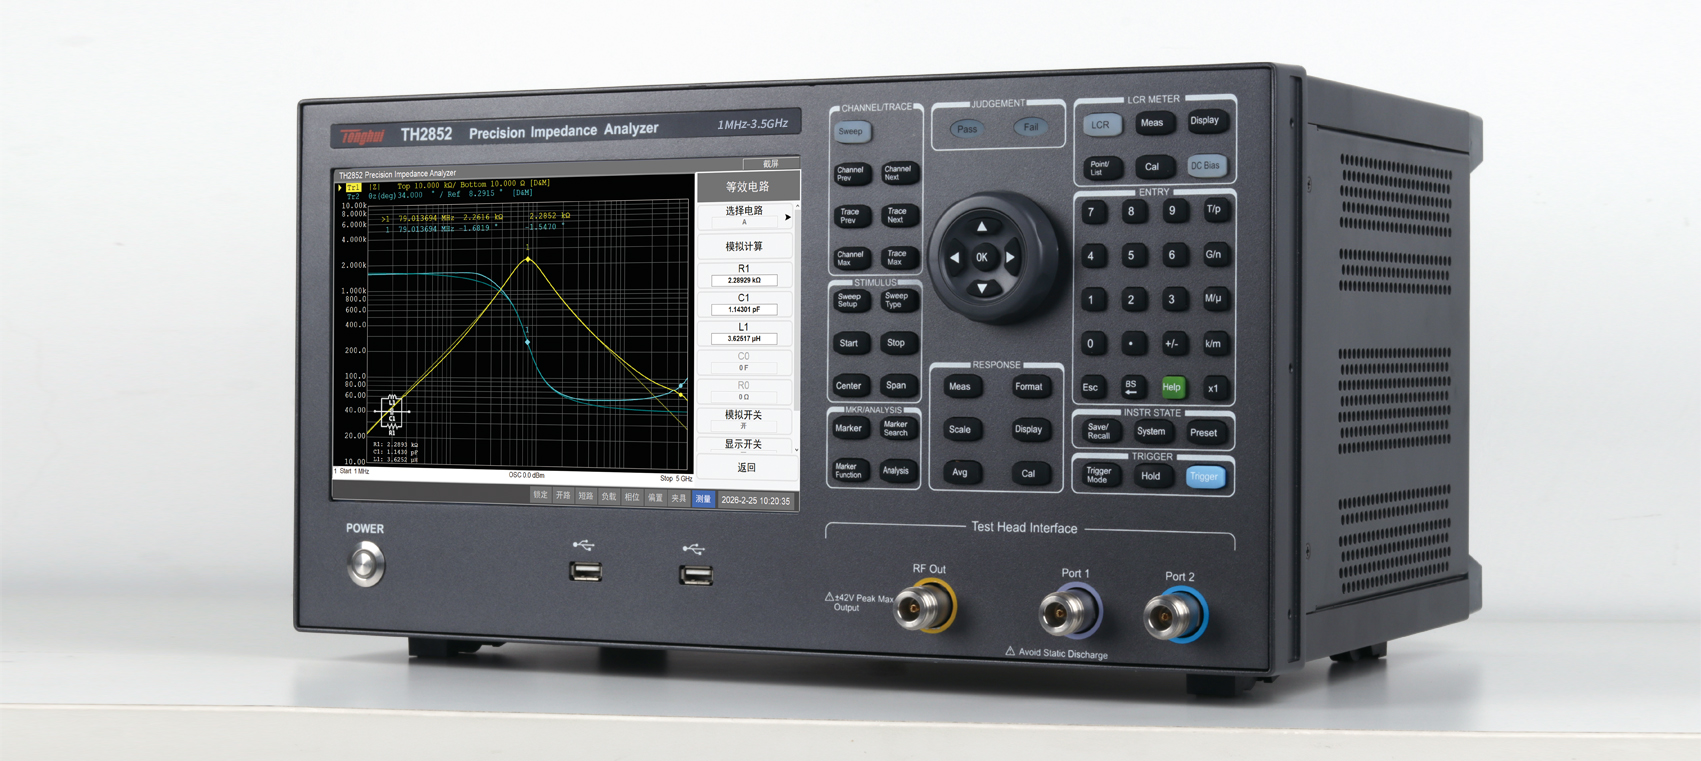Select the 测量 tab in the status bar

click(704, 498)
